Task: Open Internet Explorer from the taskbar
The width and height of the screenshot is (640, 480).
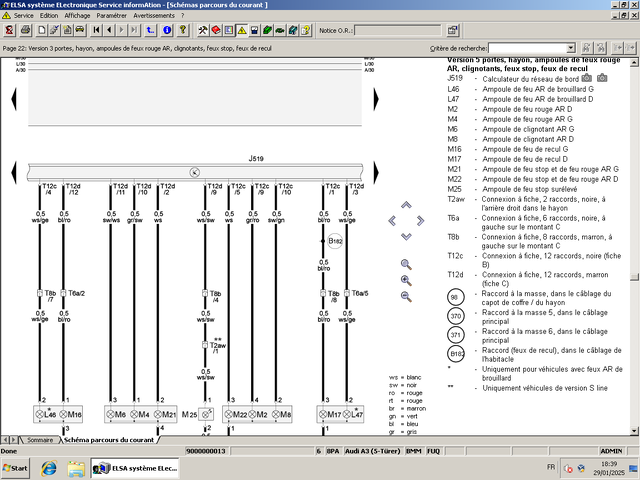Action: (47, 467)
